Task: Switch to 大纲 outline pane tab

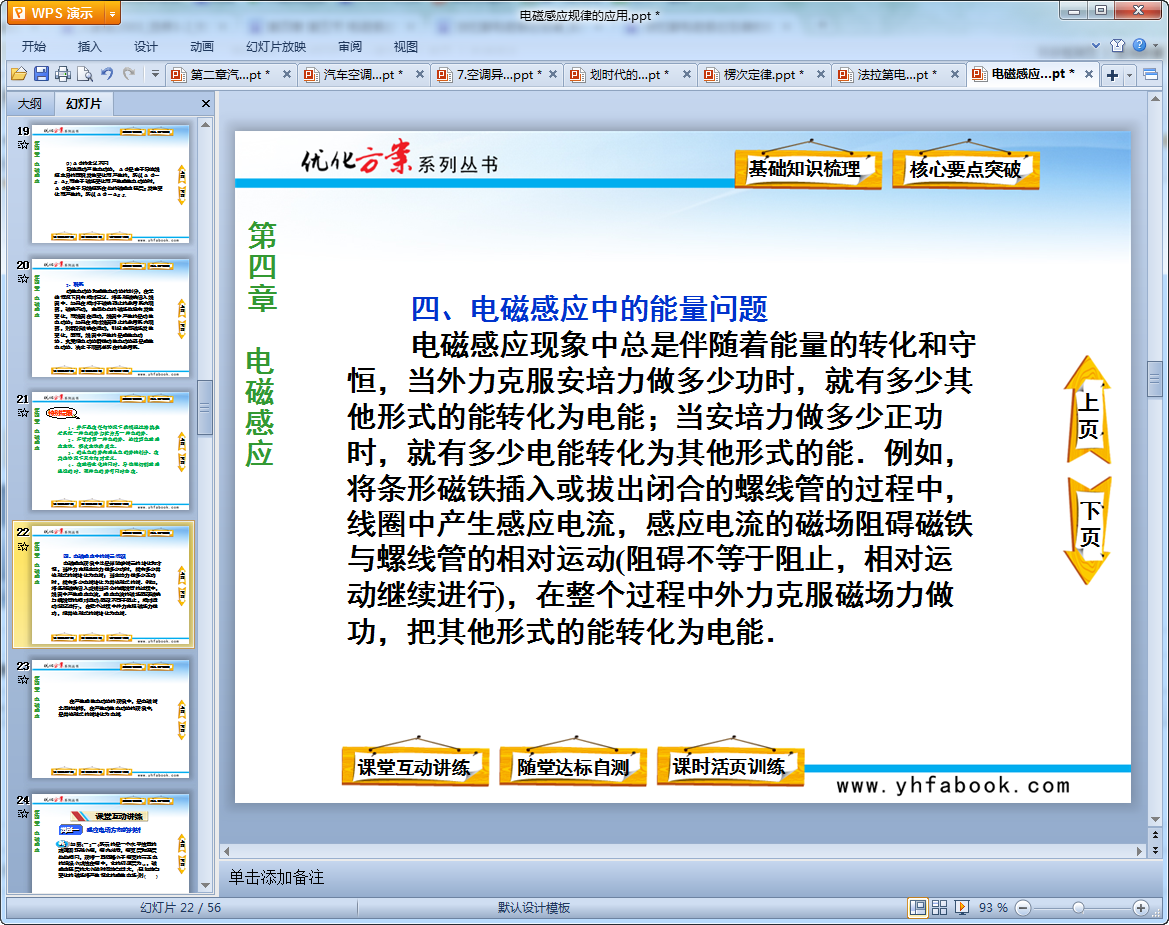Action: [30, 104]
